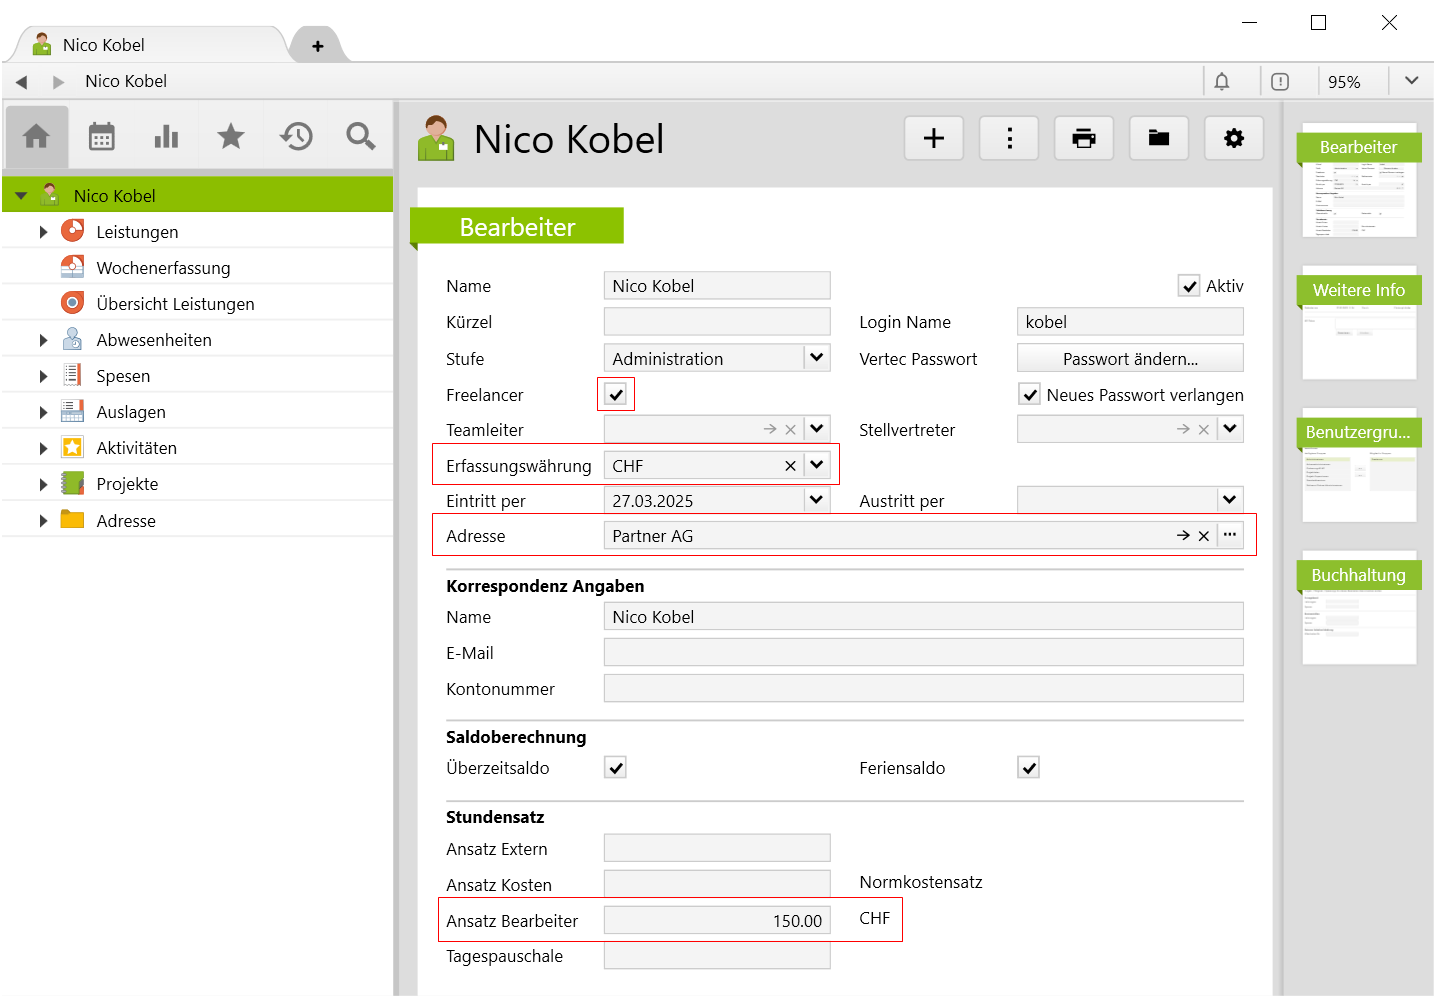Image resolution: width=1435 pixels, height=998 pixels.
Task: Open the bar chart reports icon
Action: pyautogui.click(x=166, y=136)
